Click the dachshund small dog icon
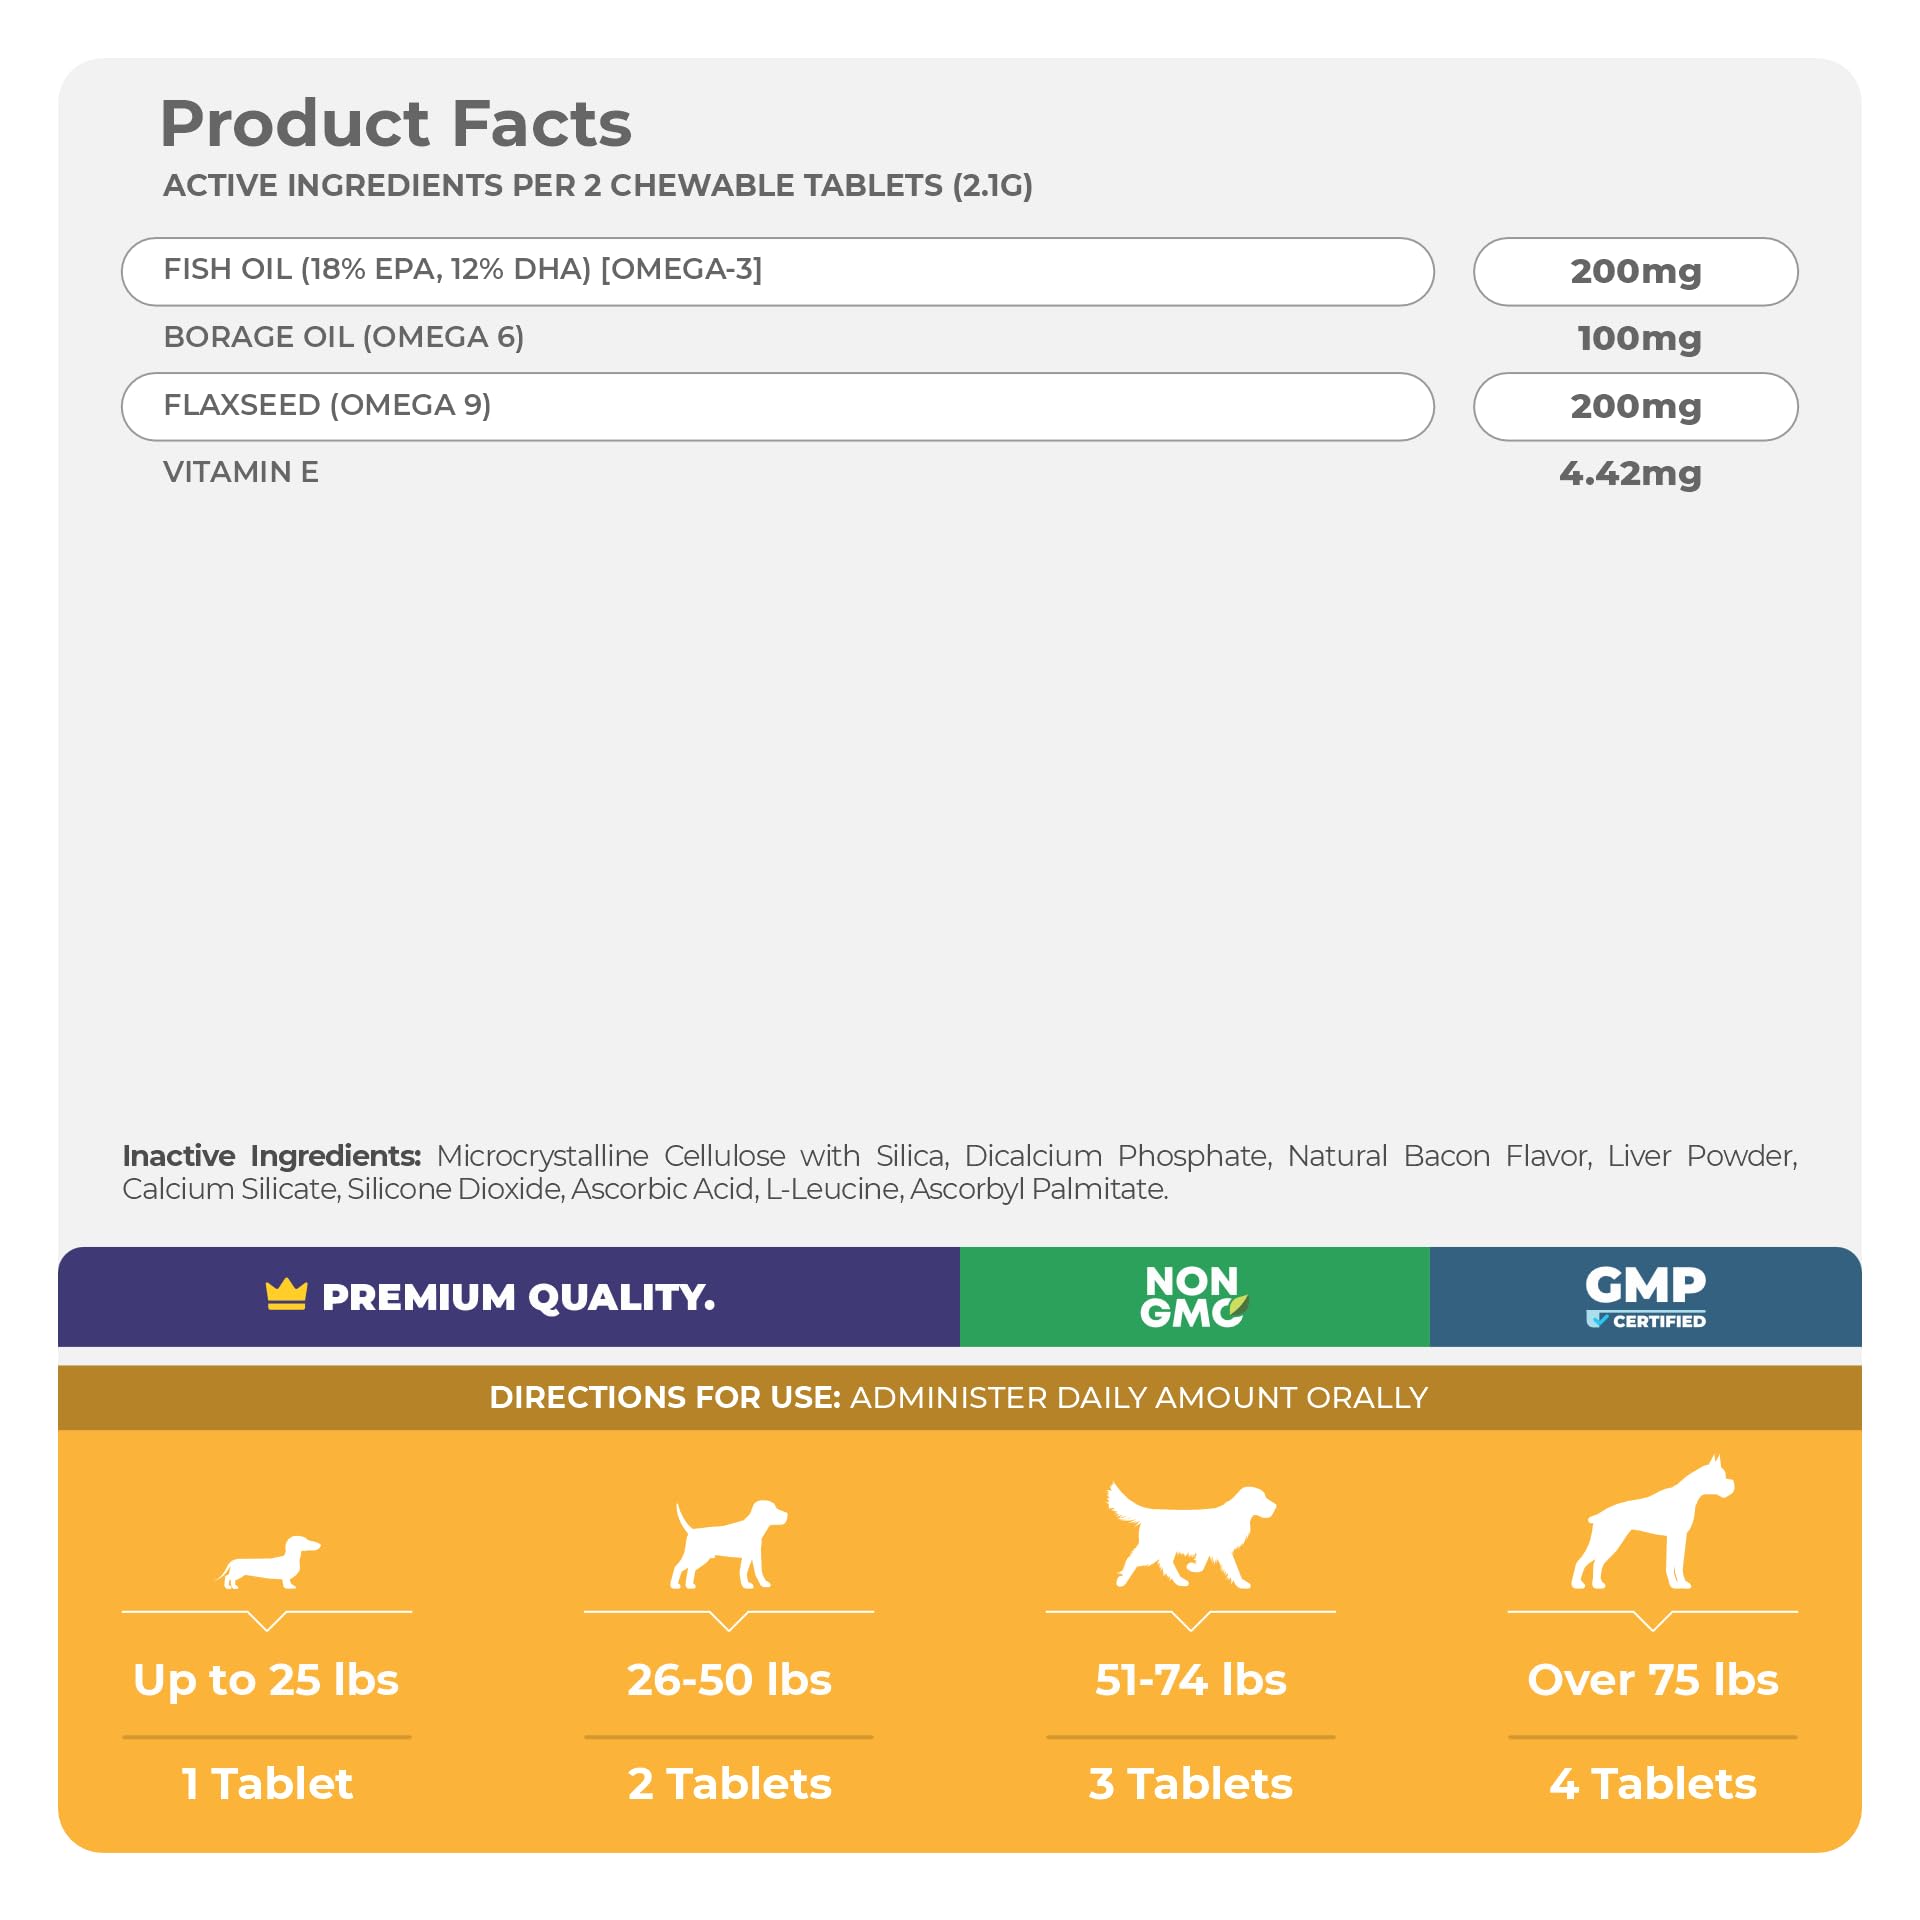The height and width of the screenshot is (1920, 1920). (x=268, y=1562)
